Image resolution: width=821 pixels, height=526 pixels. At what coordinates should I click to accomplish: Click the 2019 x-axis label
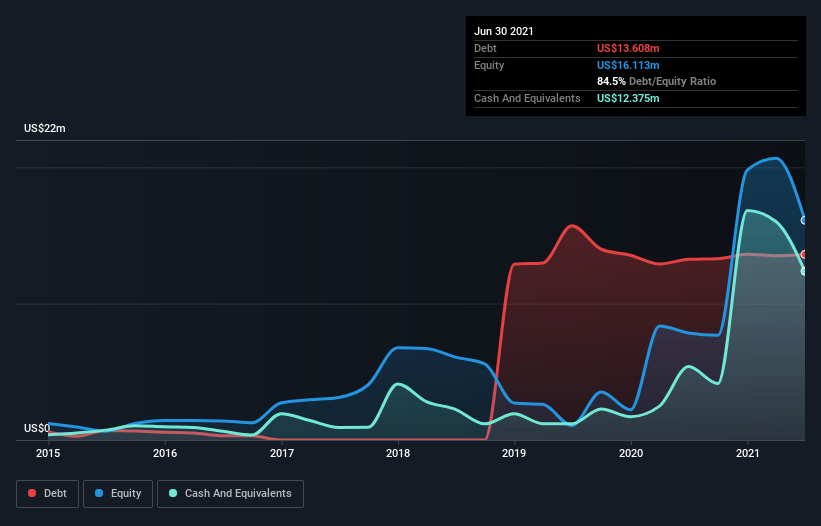point(514,453)
